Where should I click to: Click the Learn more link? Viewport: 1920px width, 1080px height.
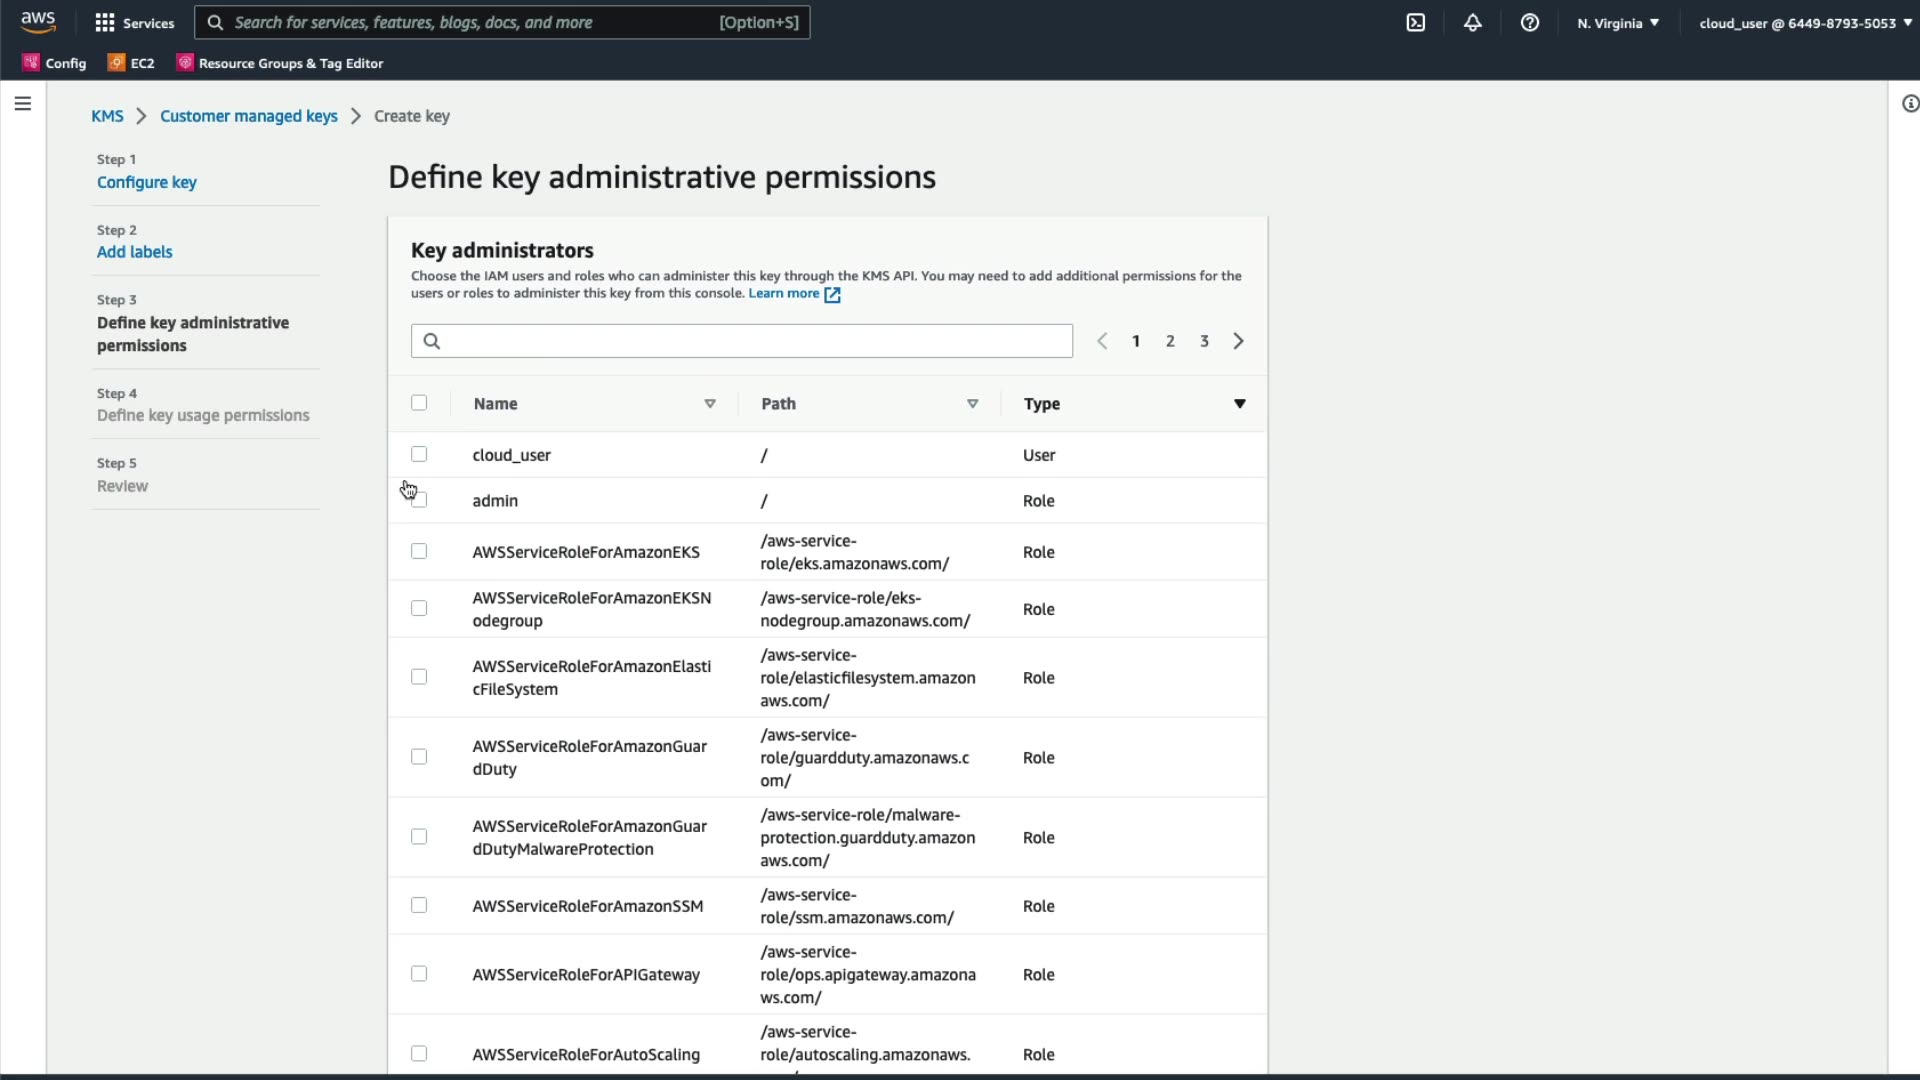[784, 293]
